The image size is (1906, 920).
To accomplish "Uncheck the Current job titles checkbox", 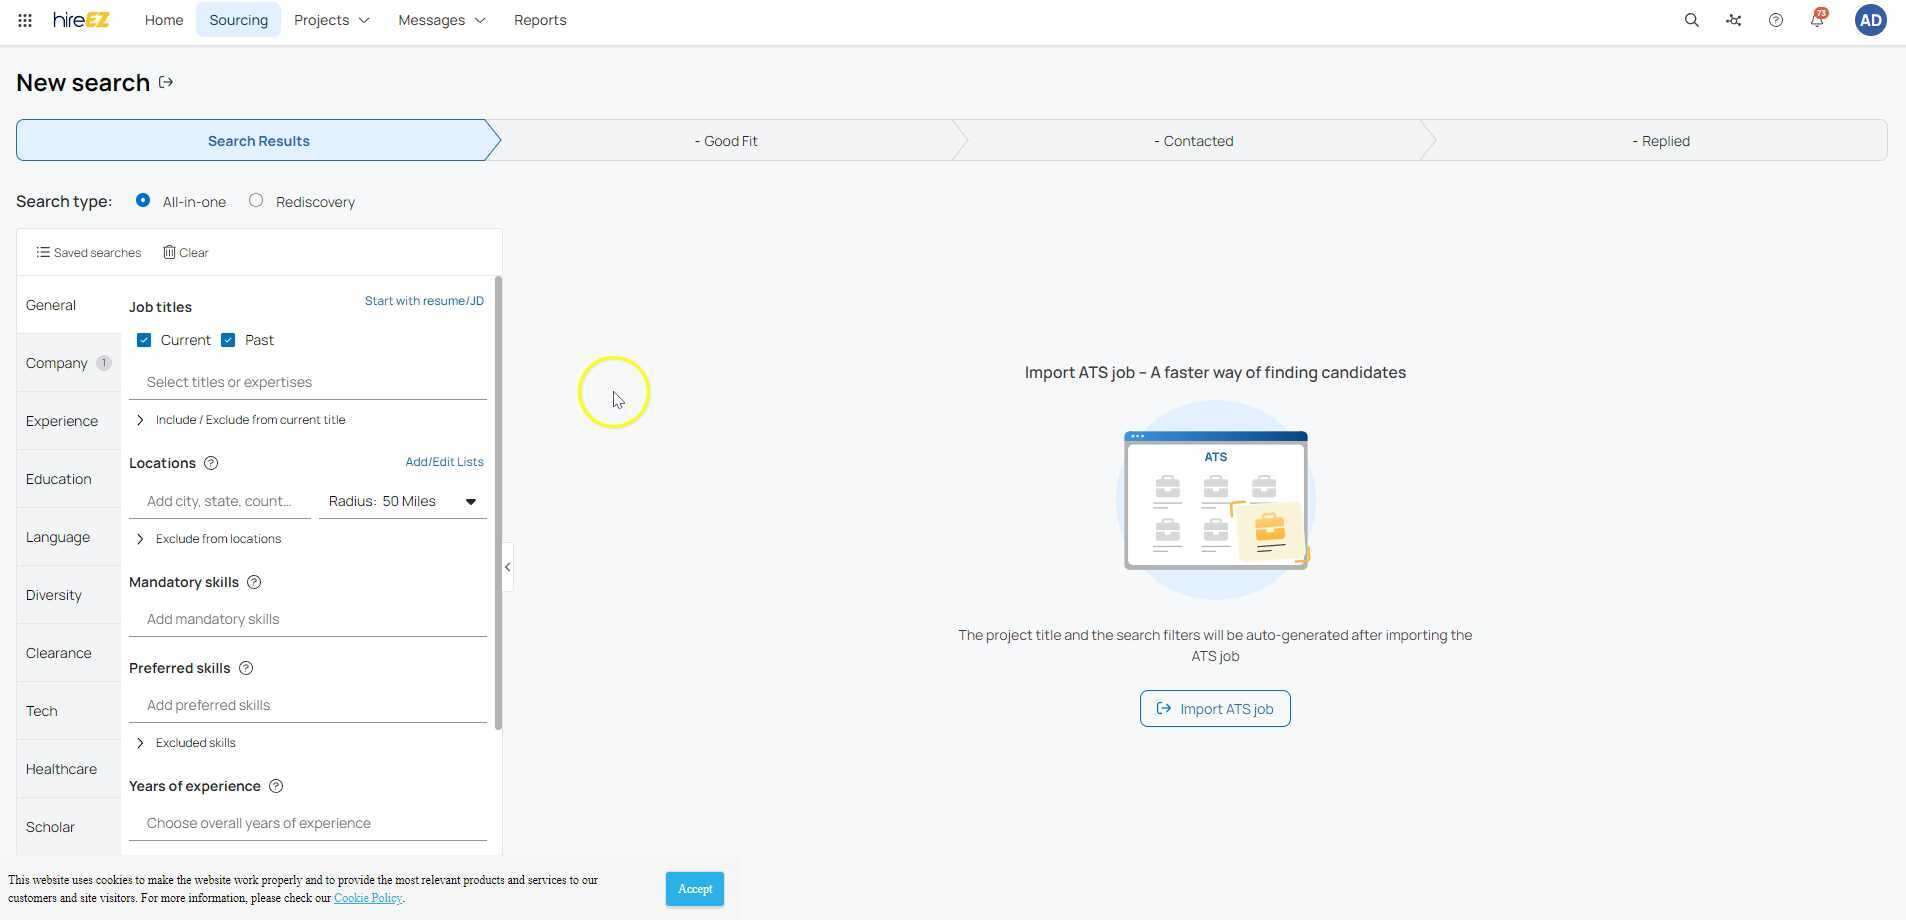I will (x=144, y=340).
